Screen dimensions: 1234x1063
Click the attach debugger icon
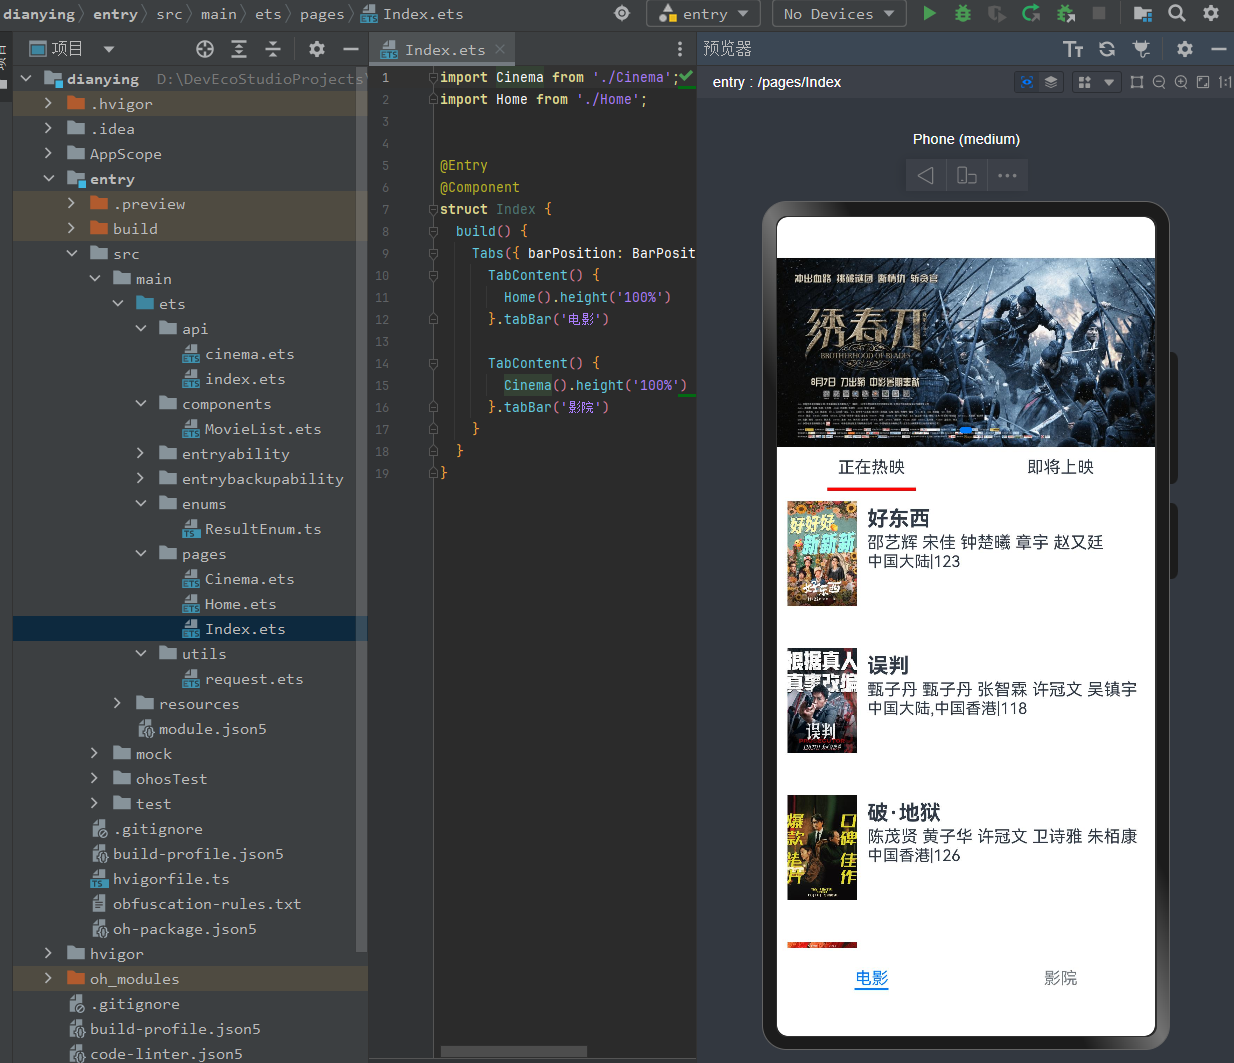(x=1066, y=13)
